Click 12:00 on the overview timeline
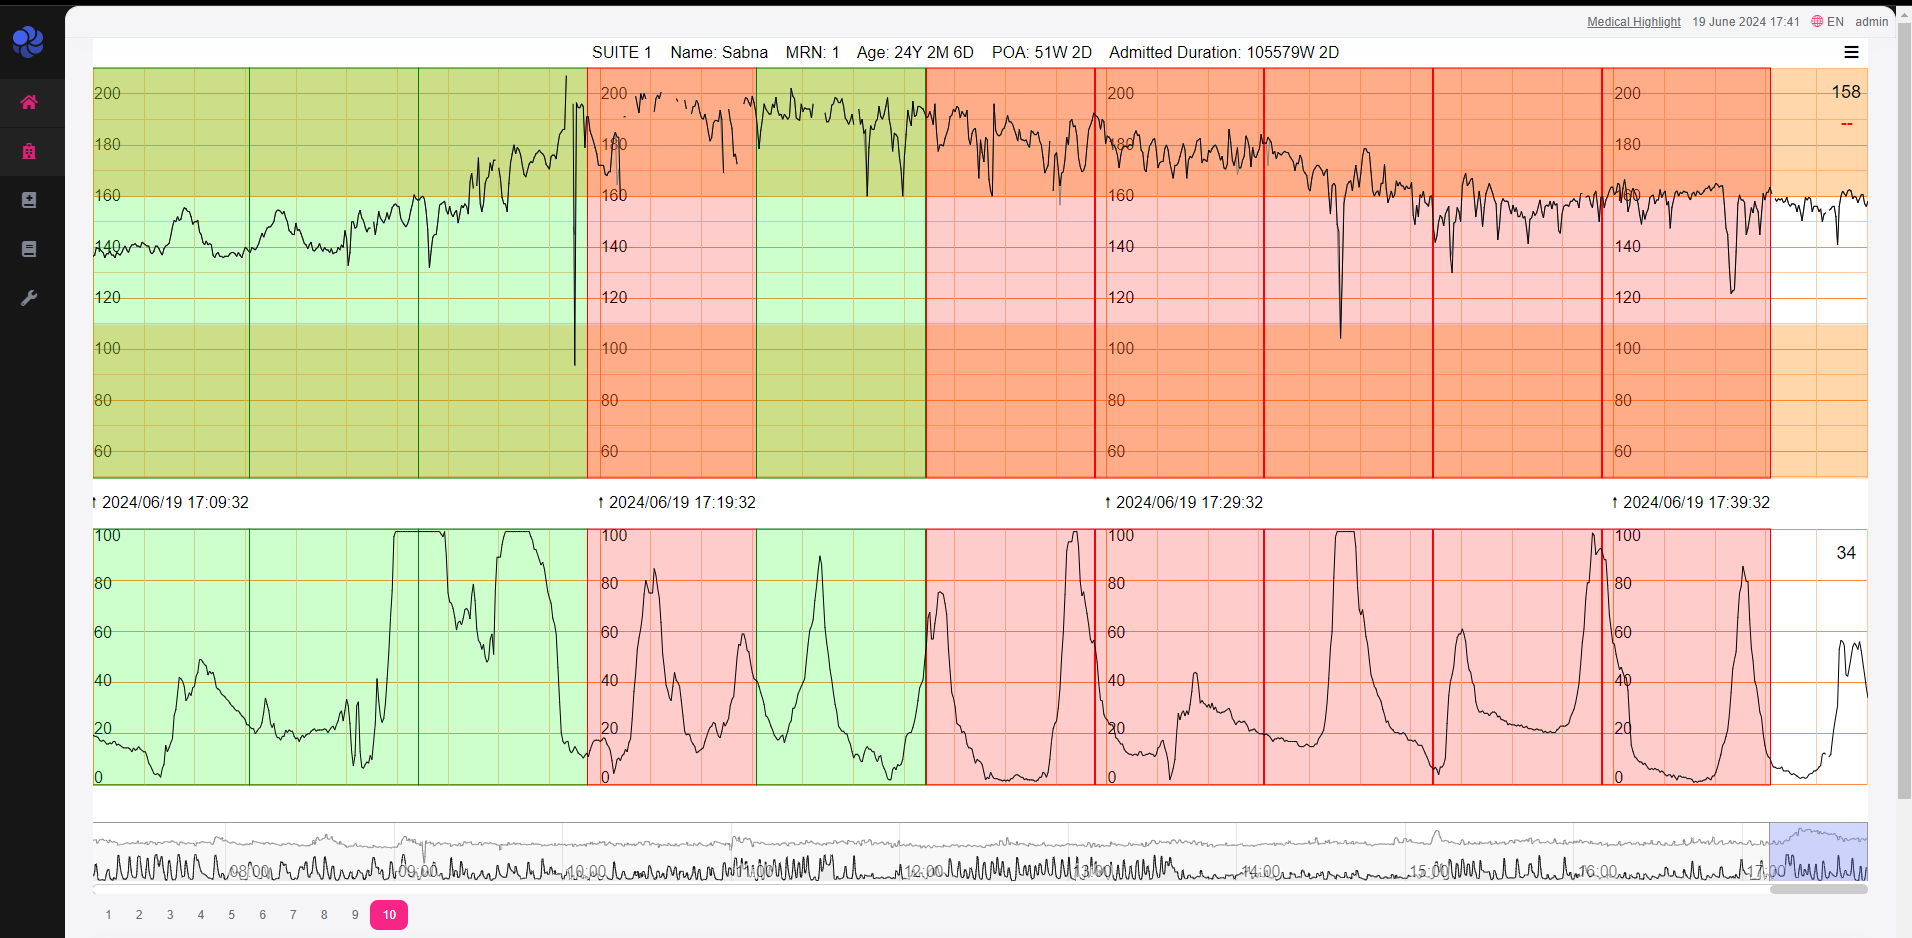 (923, 871)
